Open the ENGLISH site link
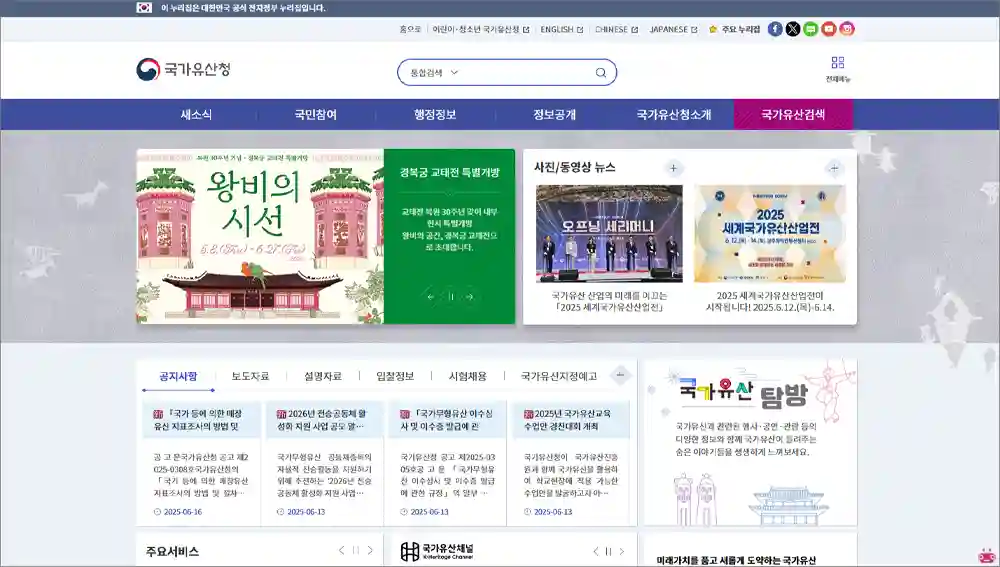The width and height of the screenshot is (1000, 567). 561,29
